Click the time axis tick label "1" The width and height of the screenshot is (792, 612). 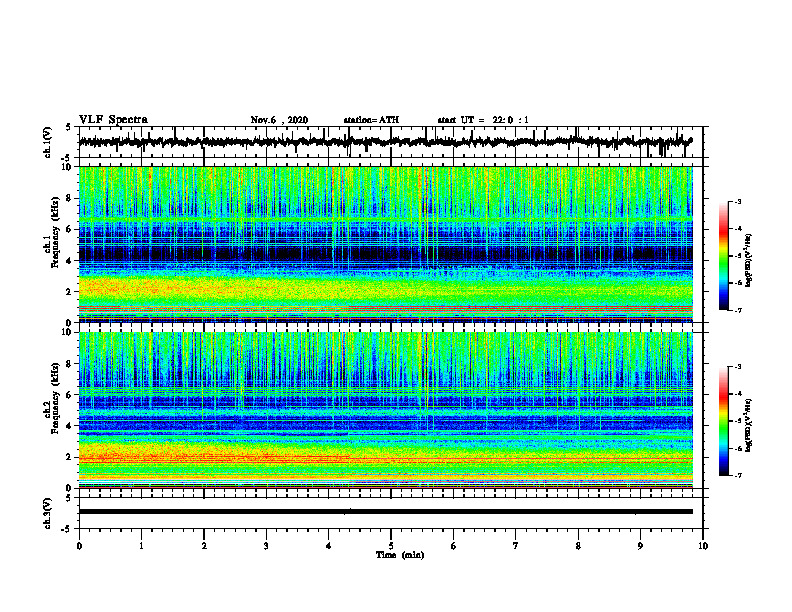(141, 546)
